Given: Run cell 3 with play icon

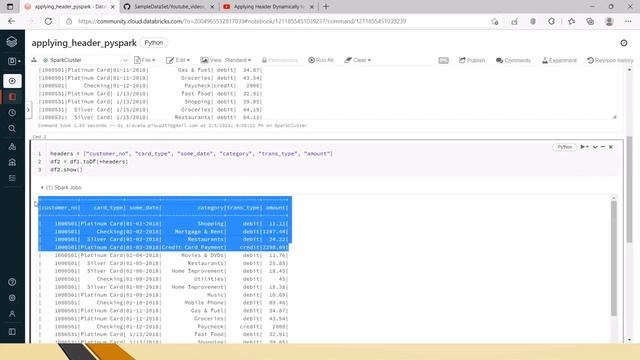Looking at the screenshot, I should 584,147.
